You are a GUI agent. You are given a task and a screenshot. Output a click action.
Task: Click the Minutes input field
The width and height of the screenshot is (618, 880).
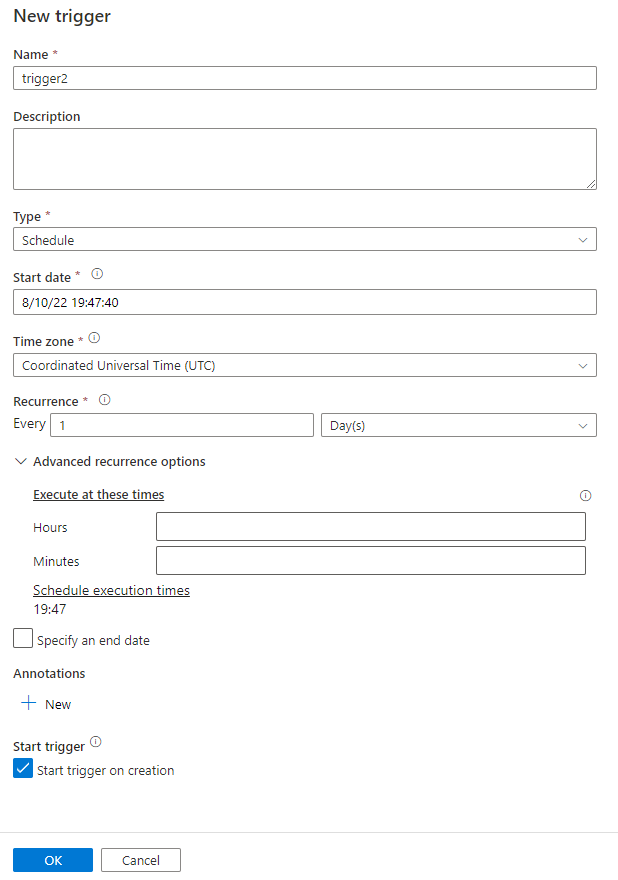pos(371,561)
